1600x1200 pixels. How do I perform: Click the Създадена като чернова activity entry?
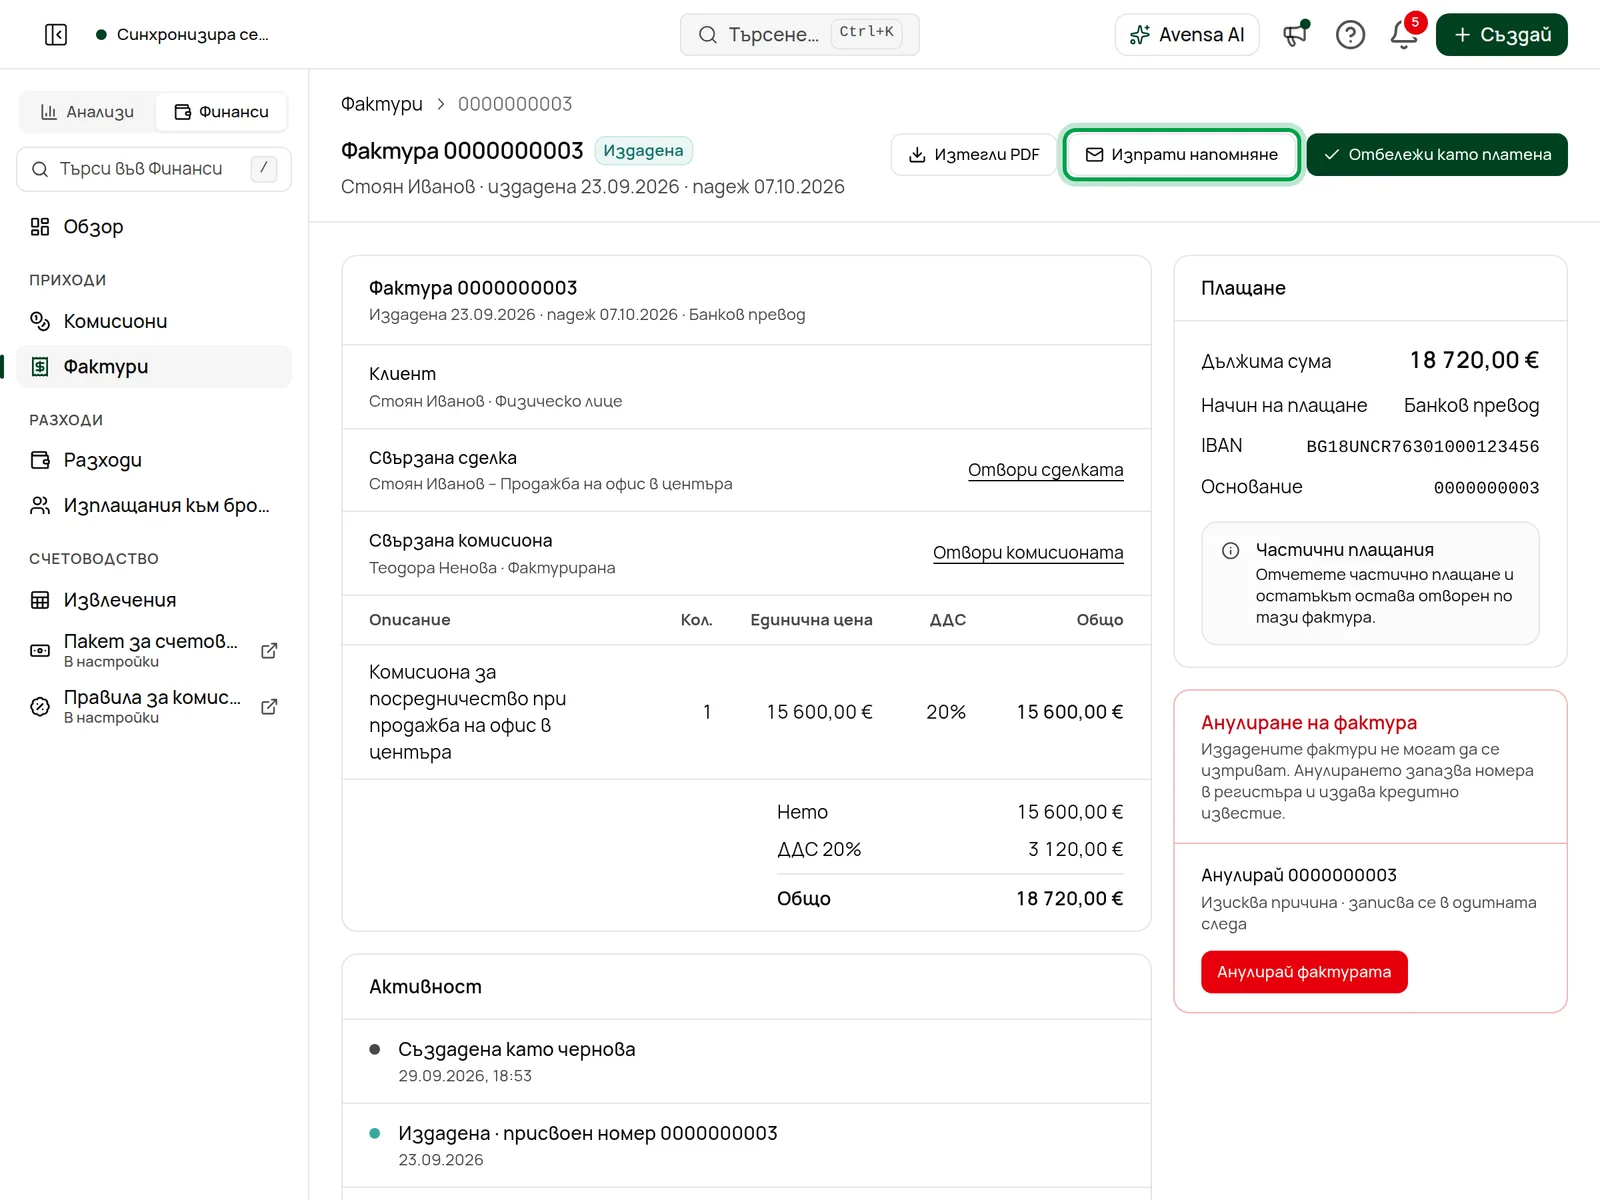pos(746,1062)
